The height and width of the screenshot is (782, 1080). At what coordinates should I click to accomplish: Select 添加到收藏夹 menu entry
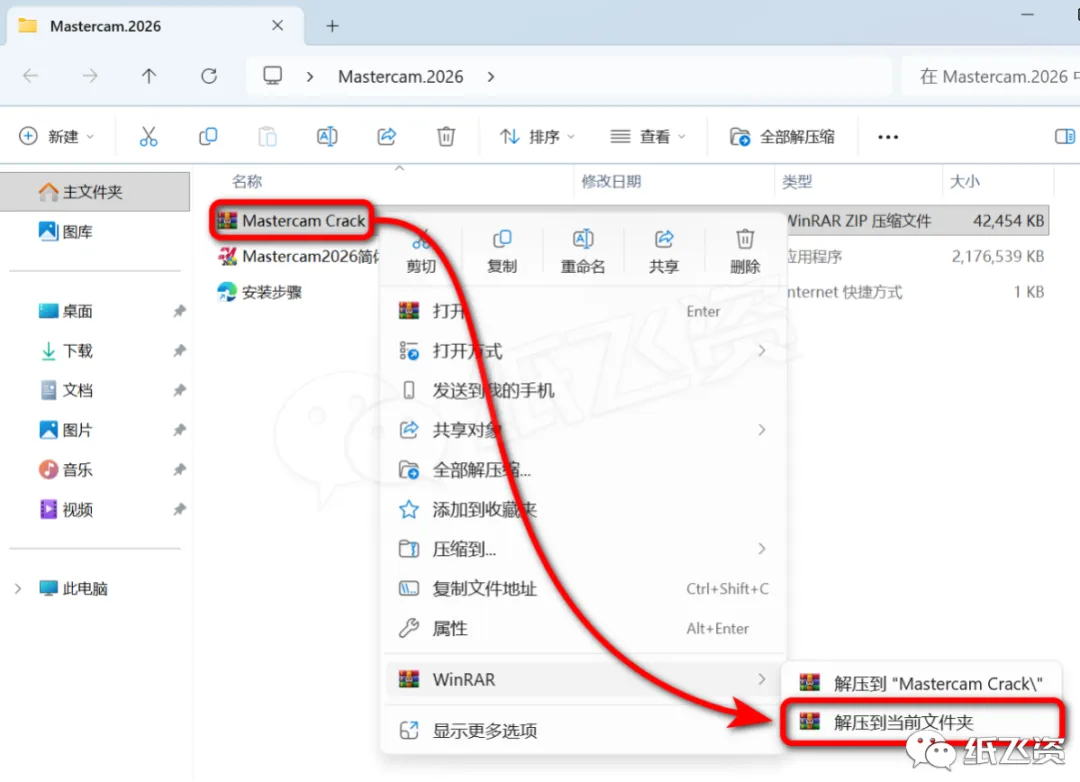coord(584,510)
